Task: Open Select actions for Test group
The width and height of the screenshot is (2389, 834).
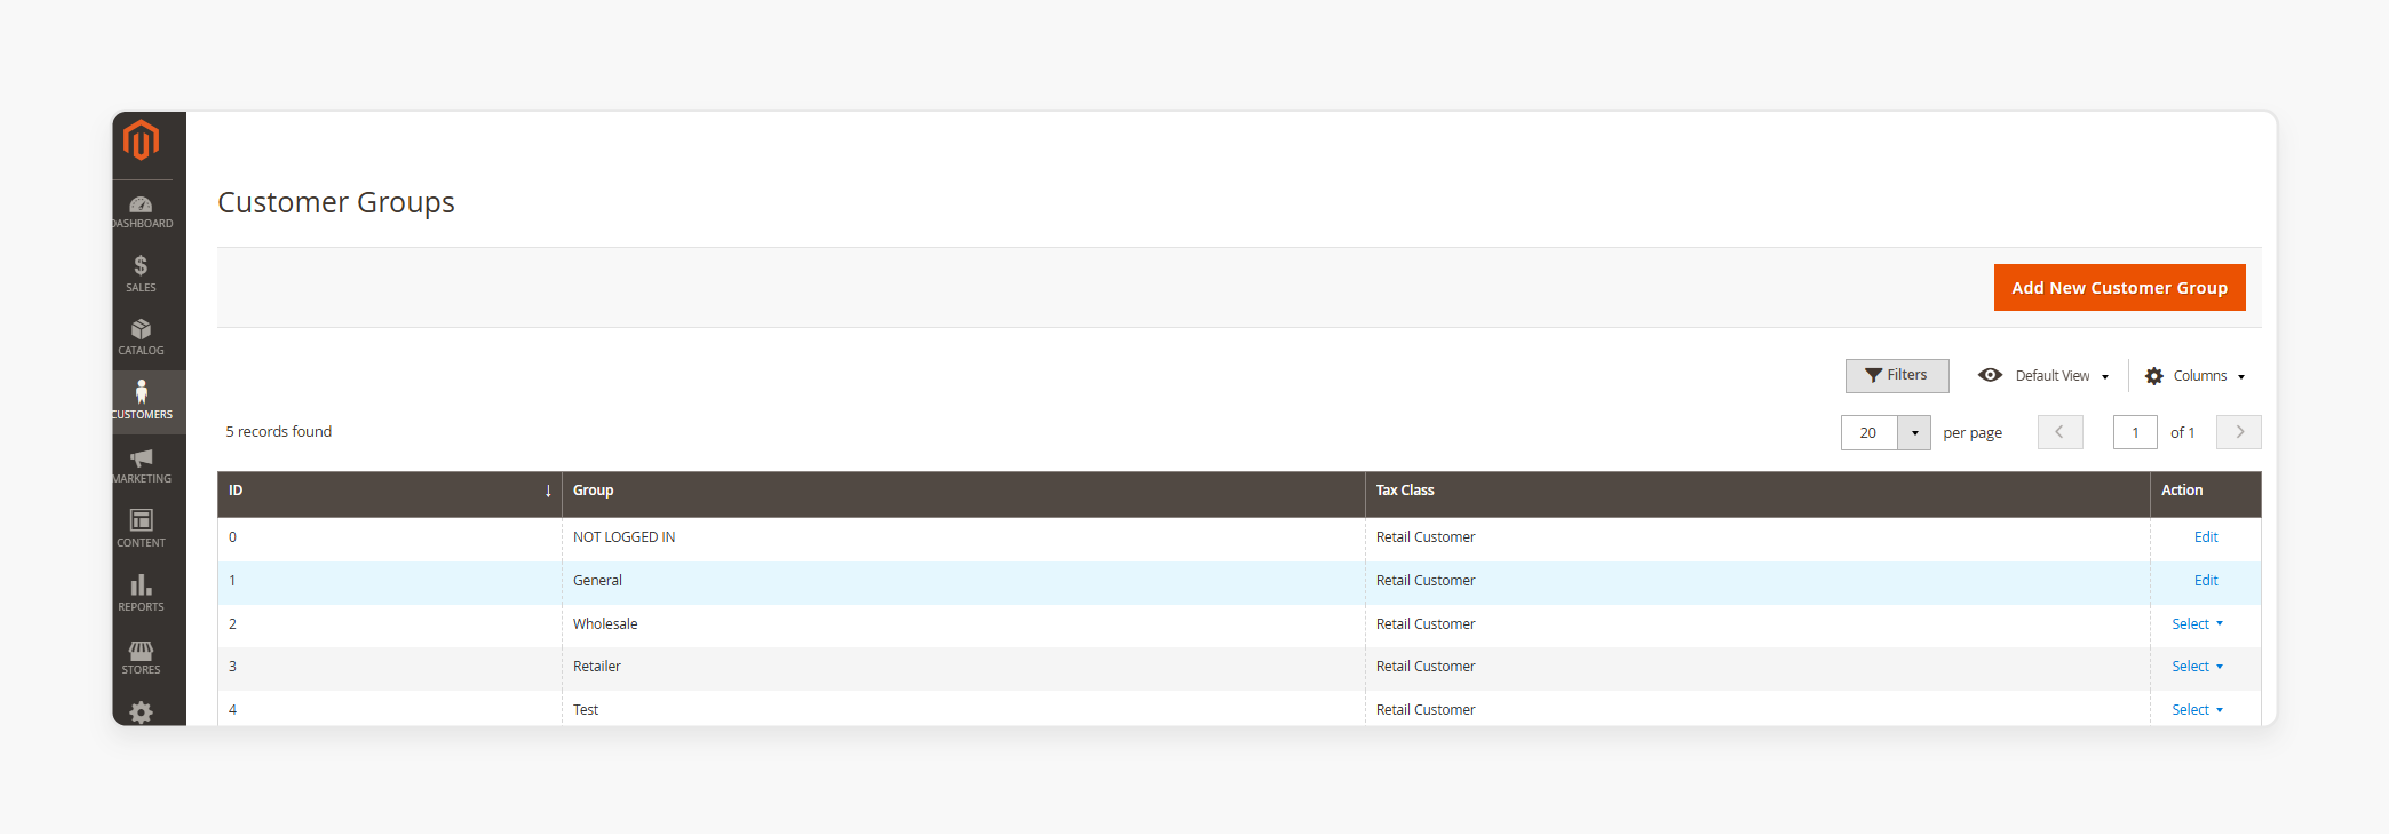Action: pos(2197,710)
